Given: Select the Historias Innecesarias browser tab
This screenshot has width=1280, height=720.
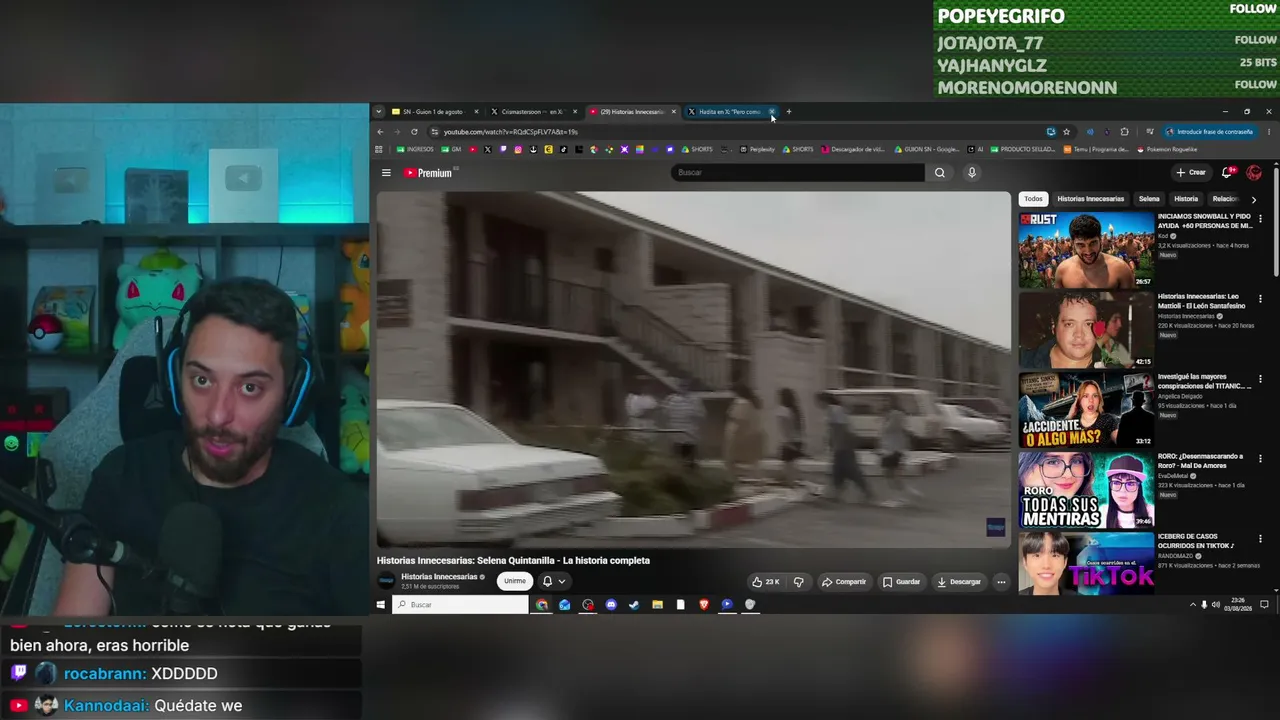Looking at the screenshot, I should tap(632, 112).
